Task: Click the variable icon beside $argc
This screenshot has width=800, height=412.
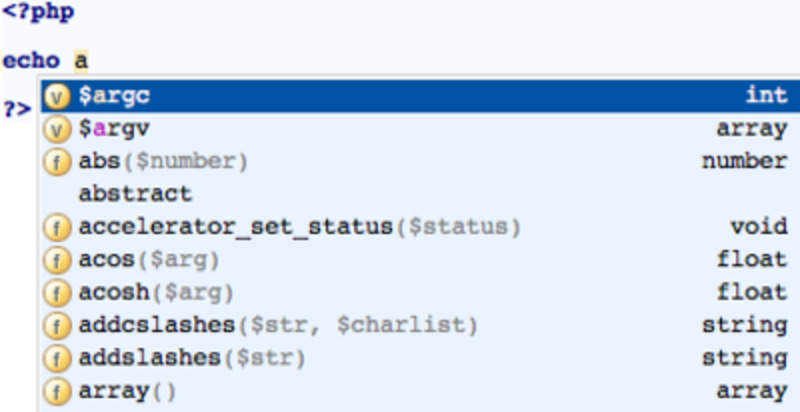Action: click(x=58, y=96)
